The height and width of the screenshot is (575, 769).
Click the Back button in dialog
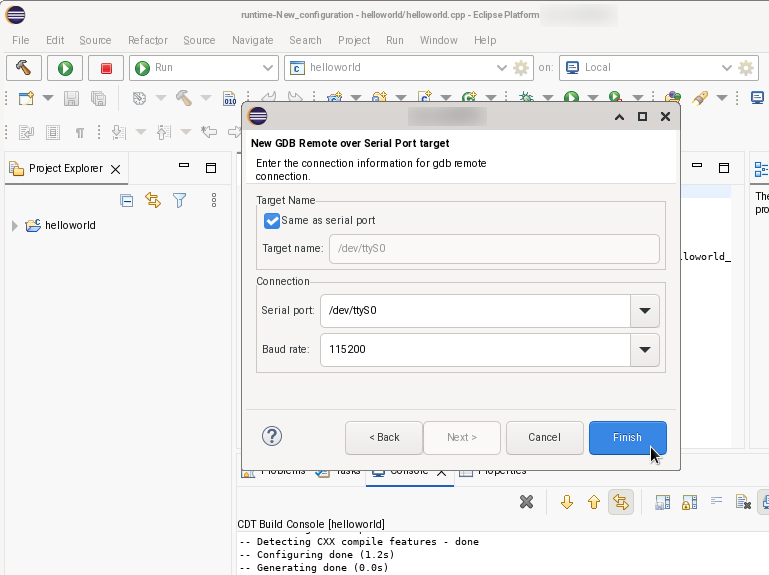tap(384, 437)
